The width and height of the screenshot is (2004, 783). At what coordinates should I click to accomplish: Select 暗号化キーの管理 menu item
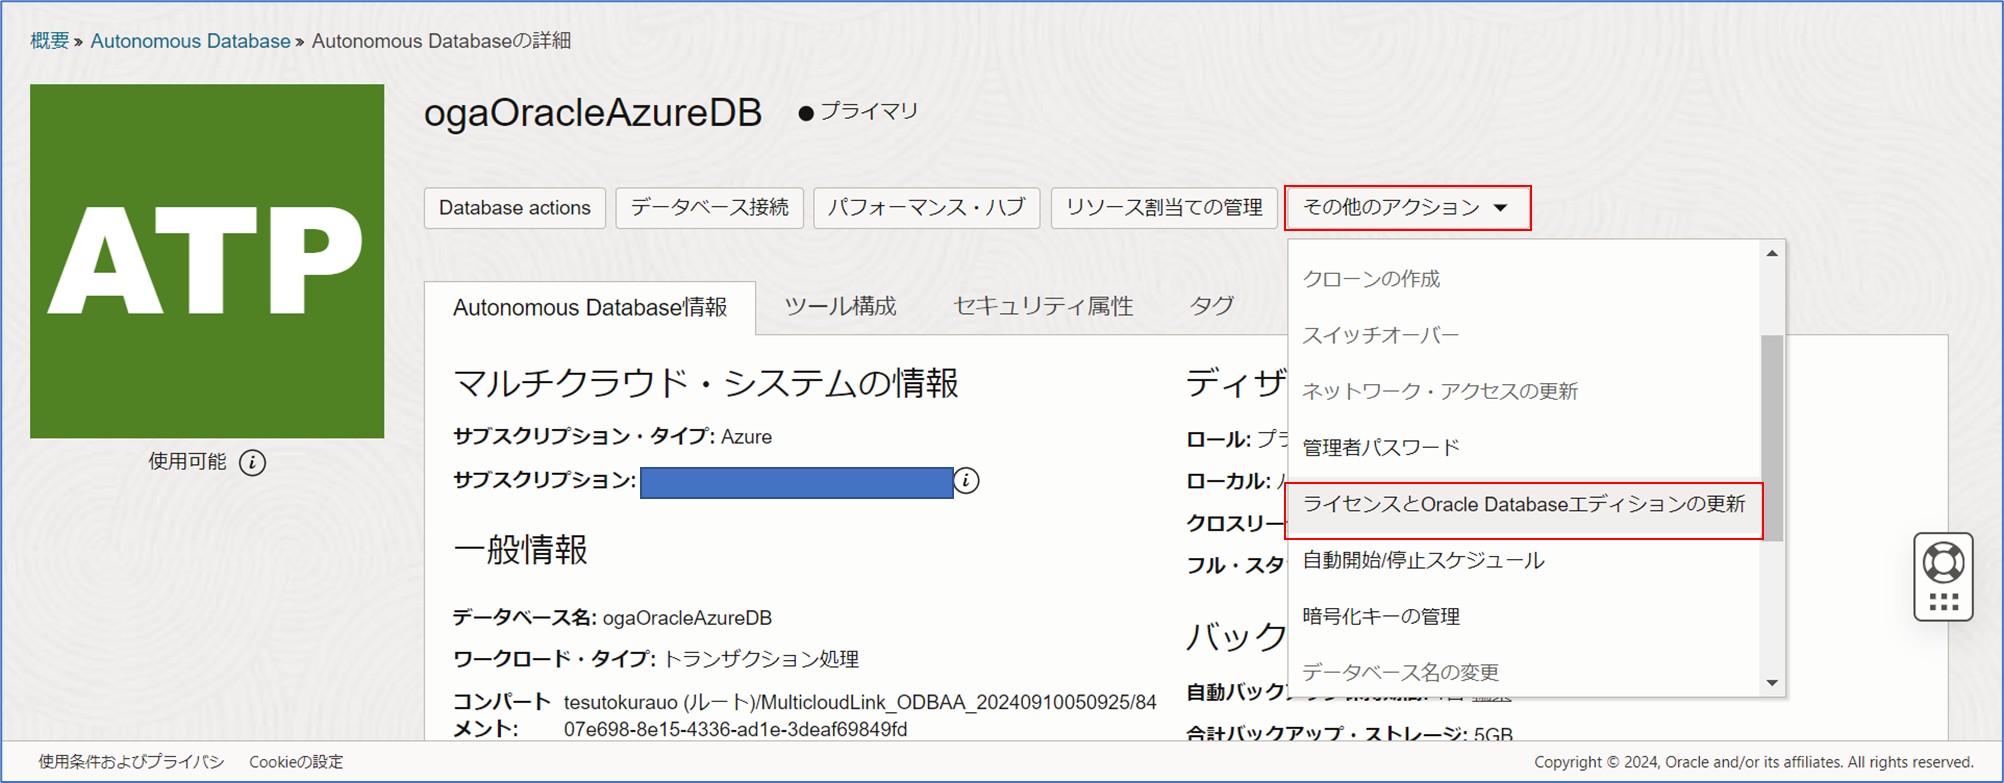tap(1524, 616)
